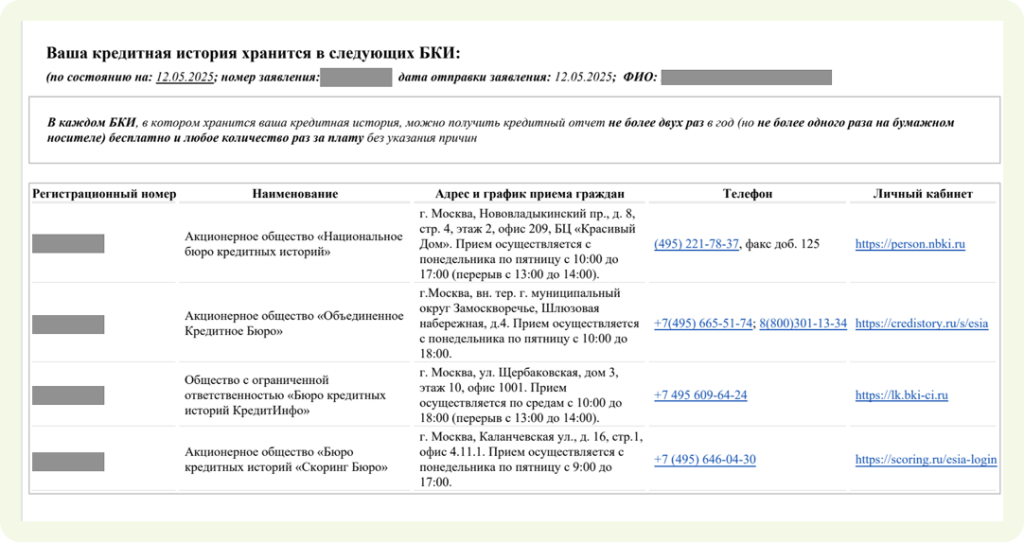Click the 'дата отправки заявления: 12.05.2025' text
The width and height of the screenshot is (1024, 543).
pos(507,77)
